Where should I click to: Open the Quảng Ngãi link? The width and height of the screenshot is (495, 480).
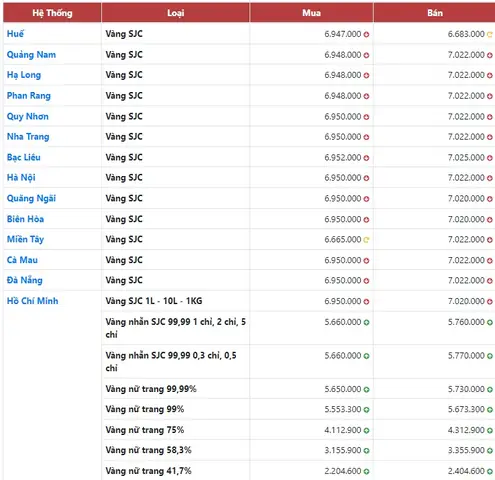[31, 198]
